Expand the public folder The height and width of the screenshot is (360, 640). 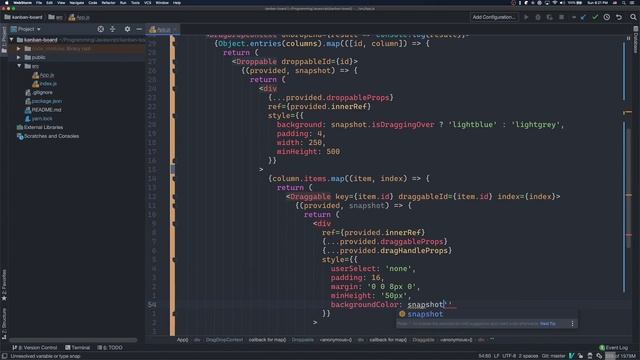18,57
